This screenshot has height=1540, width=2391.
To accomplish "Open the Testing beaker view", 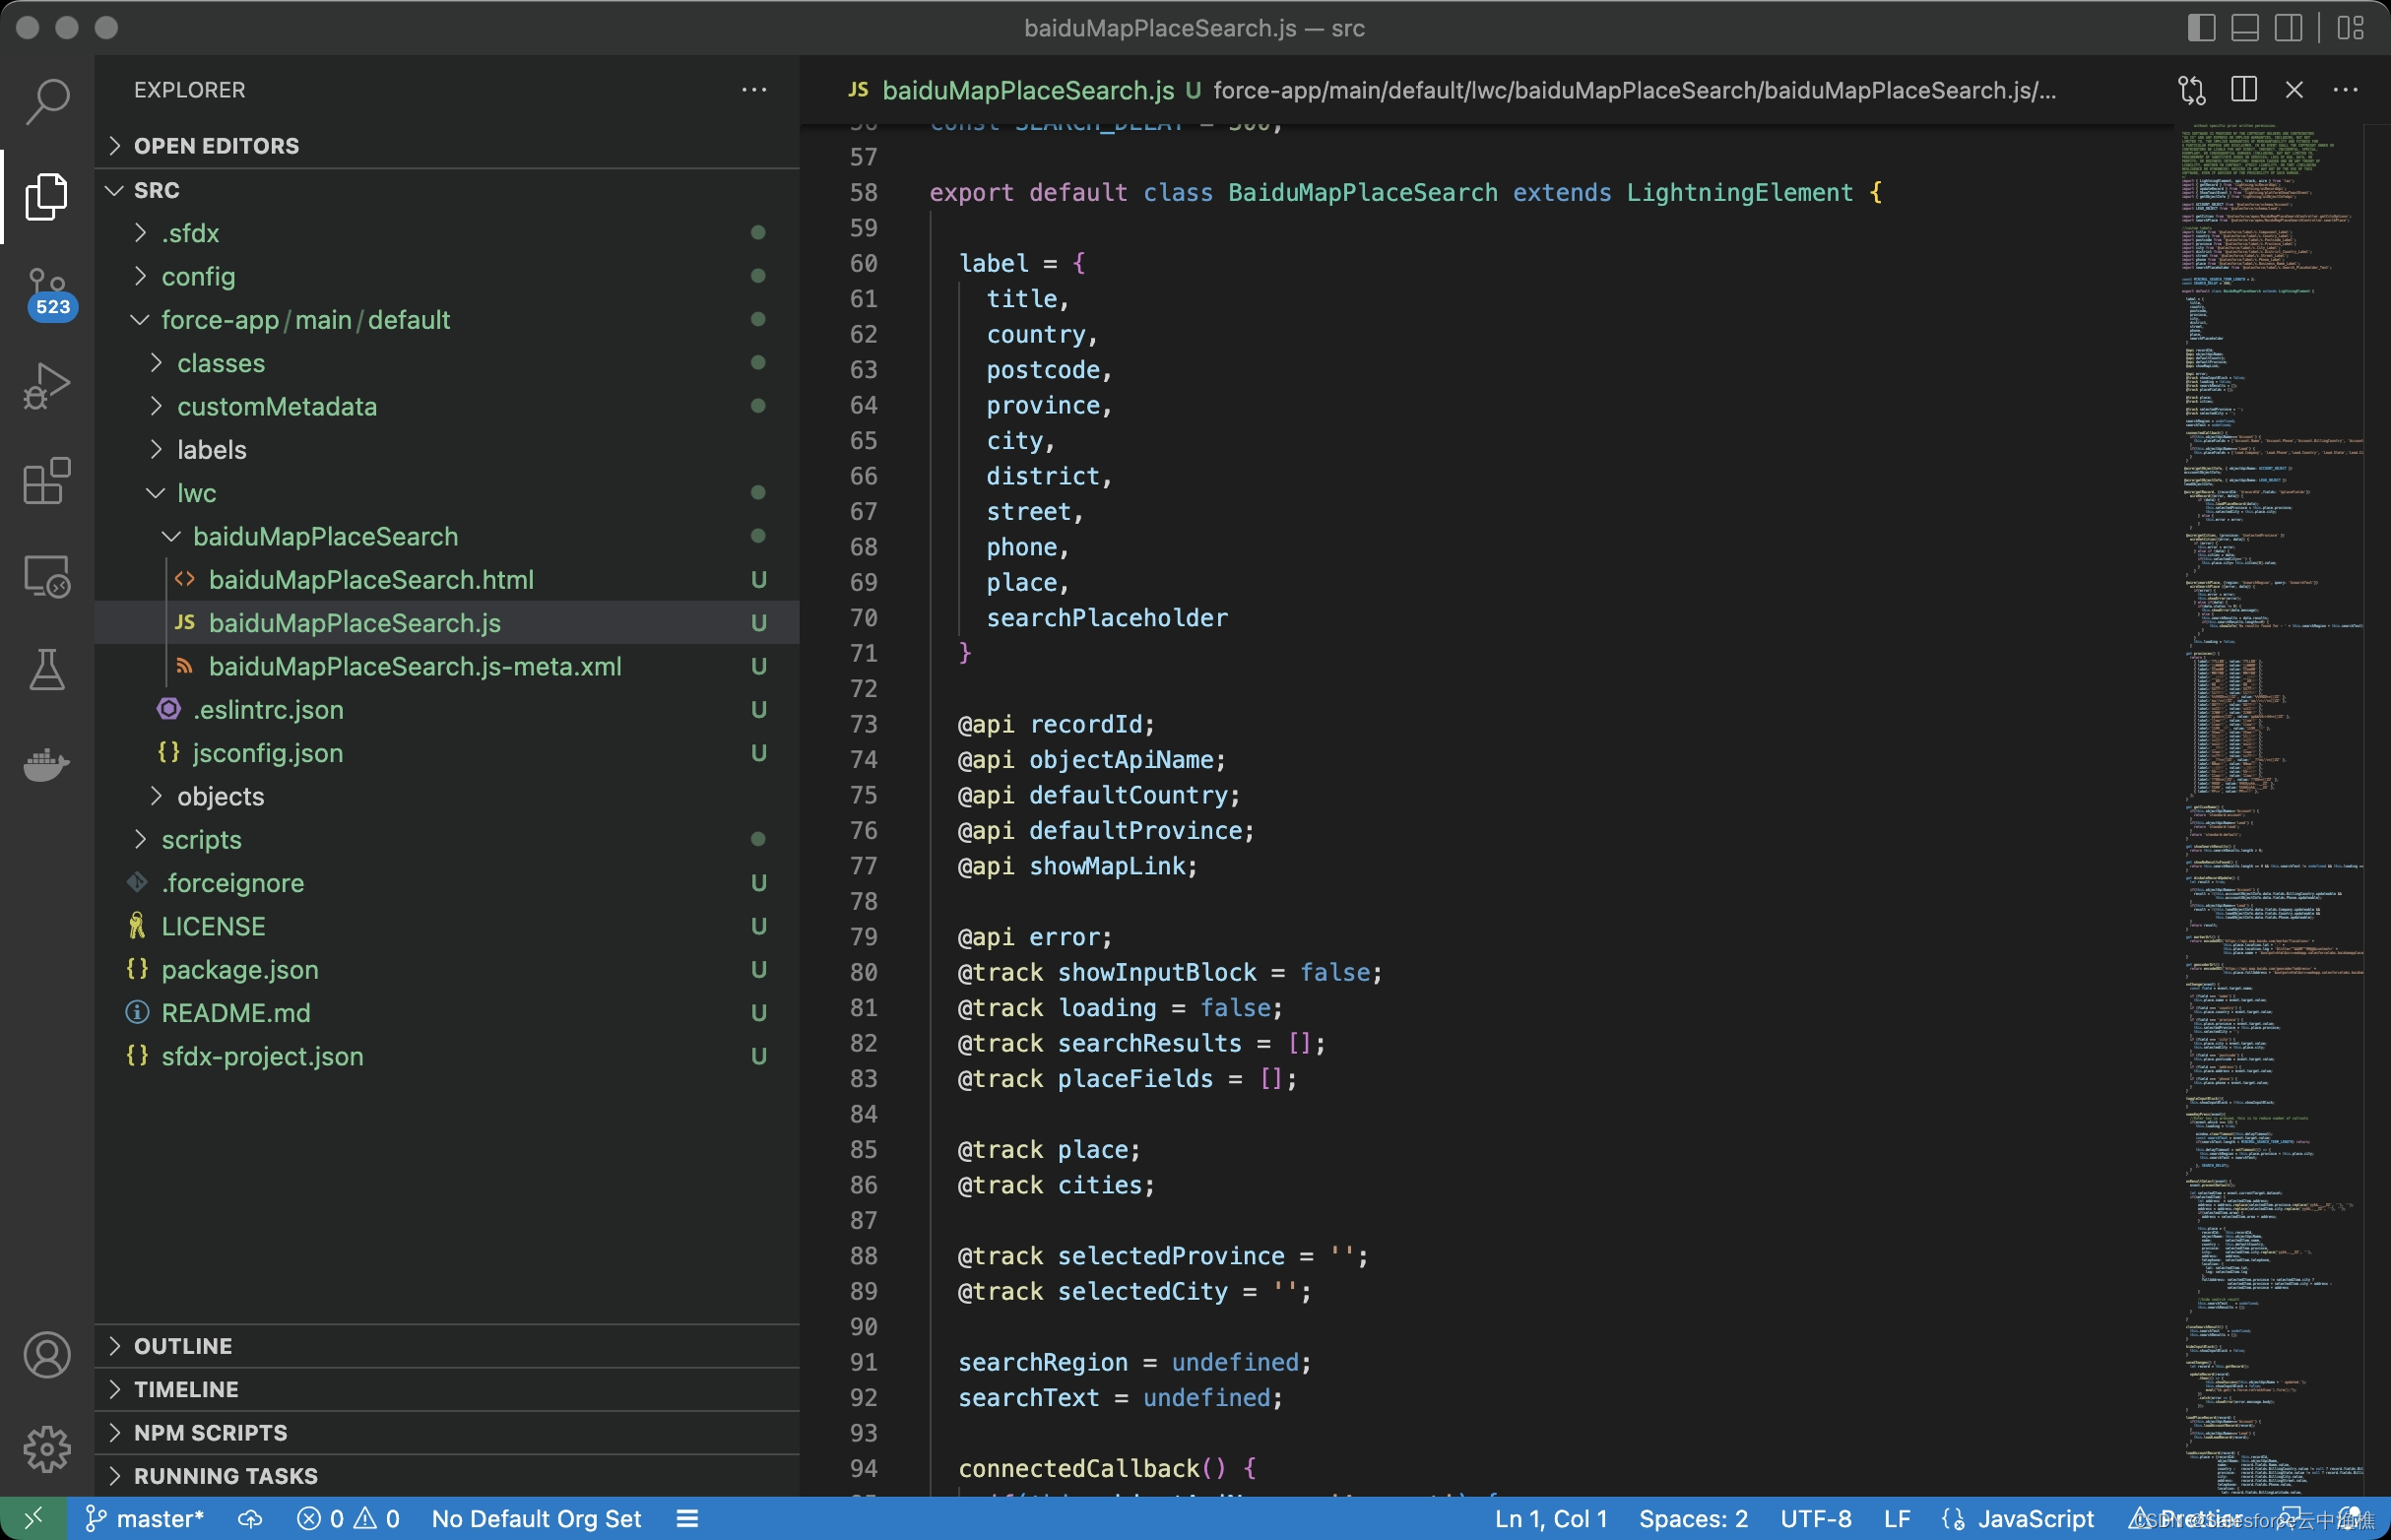I will 47,670.
